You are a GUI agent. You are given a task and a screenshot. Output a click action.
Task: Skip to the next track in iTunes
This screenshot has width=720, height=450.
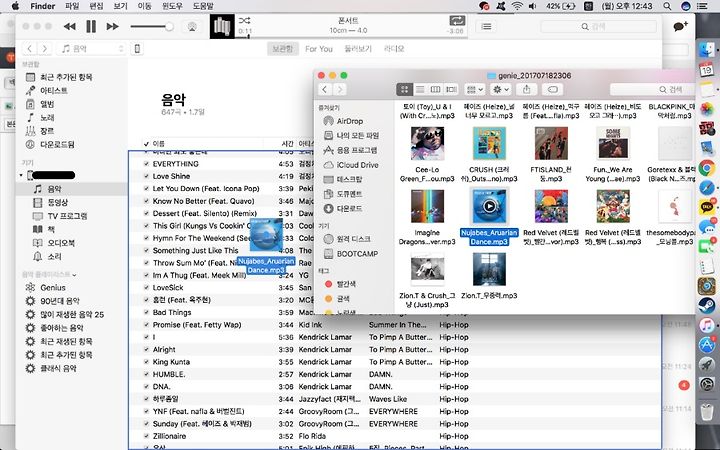pyautogui.click(x=112, y=27)
